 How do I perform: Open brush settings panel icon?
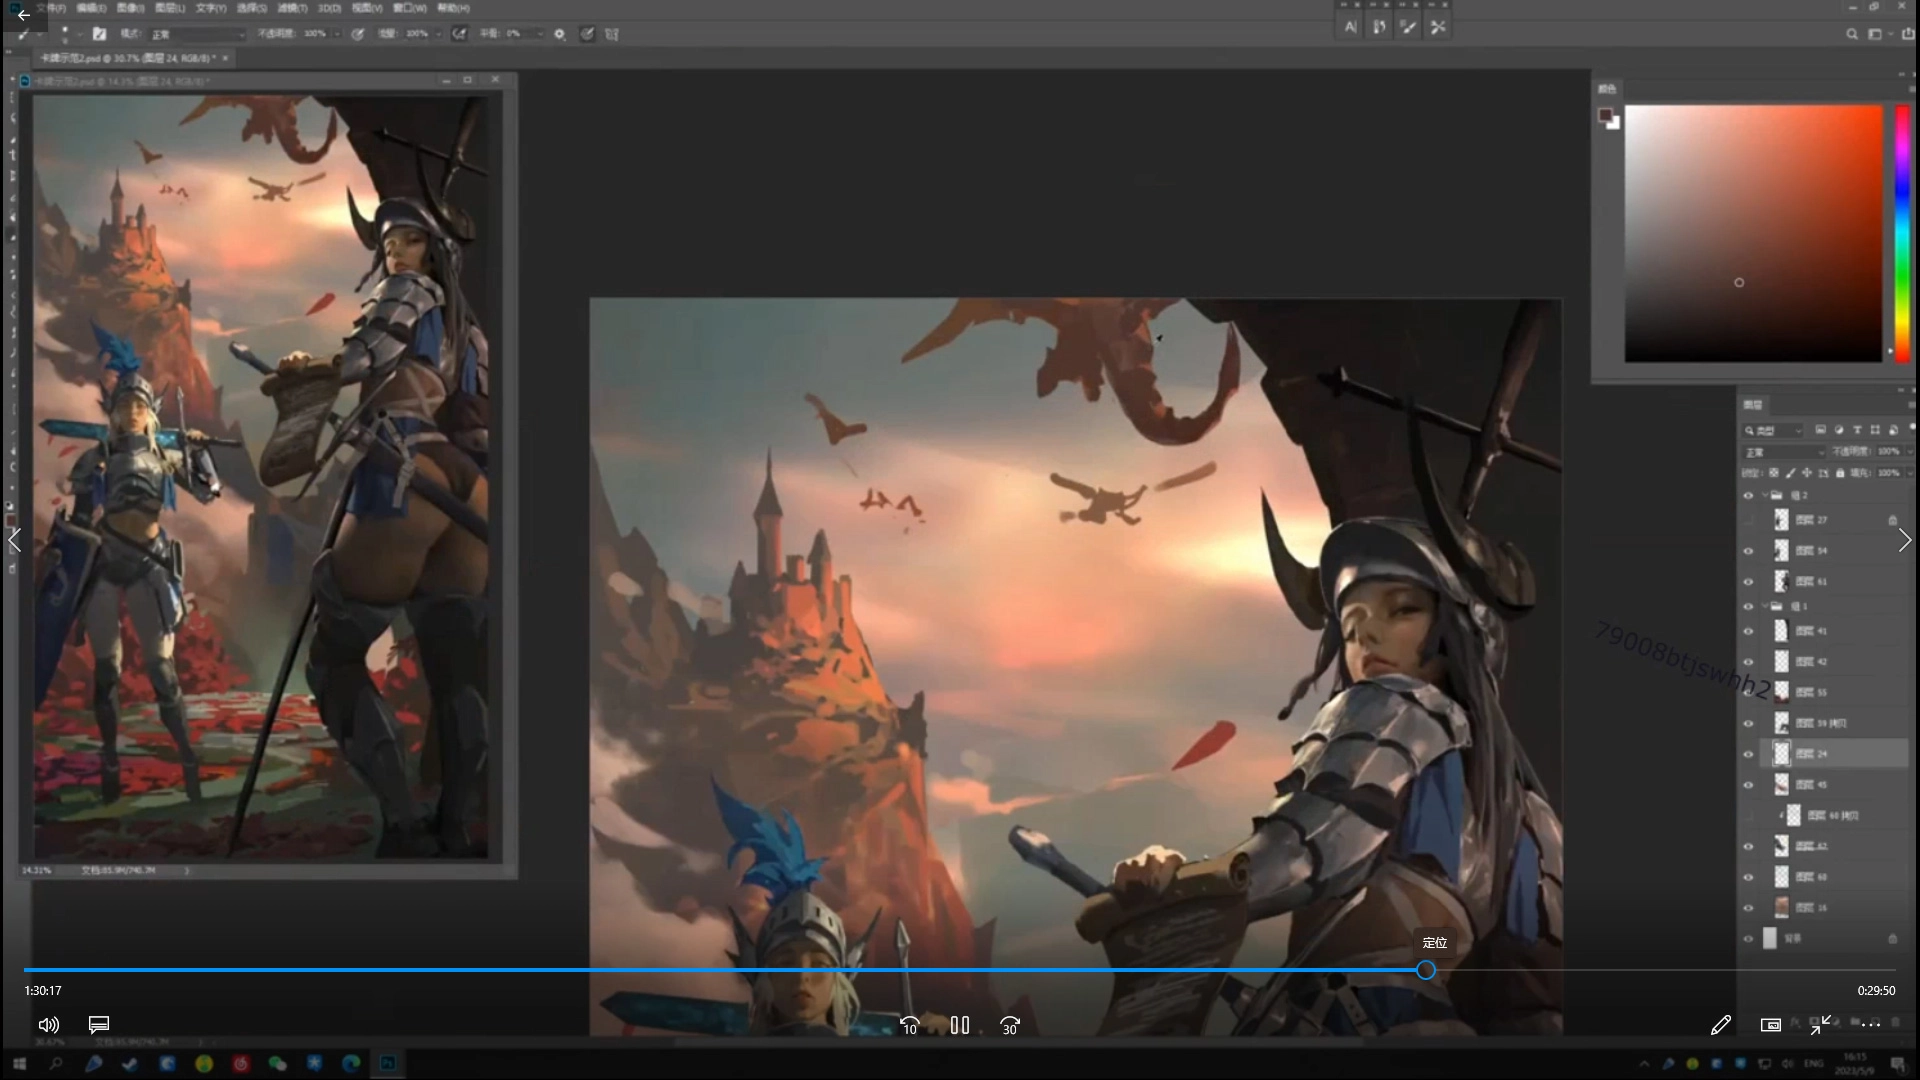(x=99, y=34)
